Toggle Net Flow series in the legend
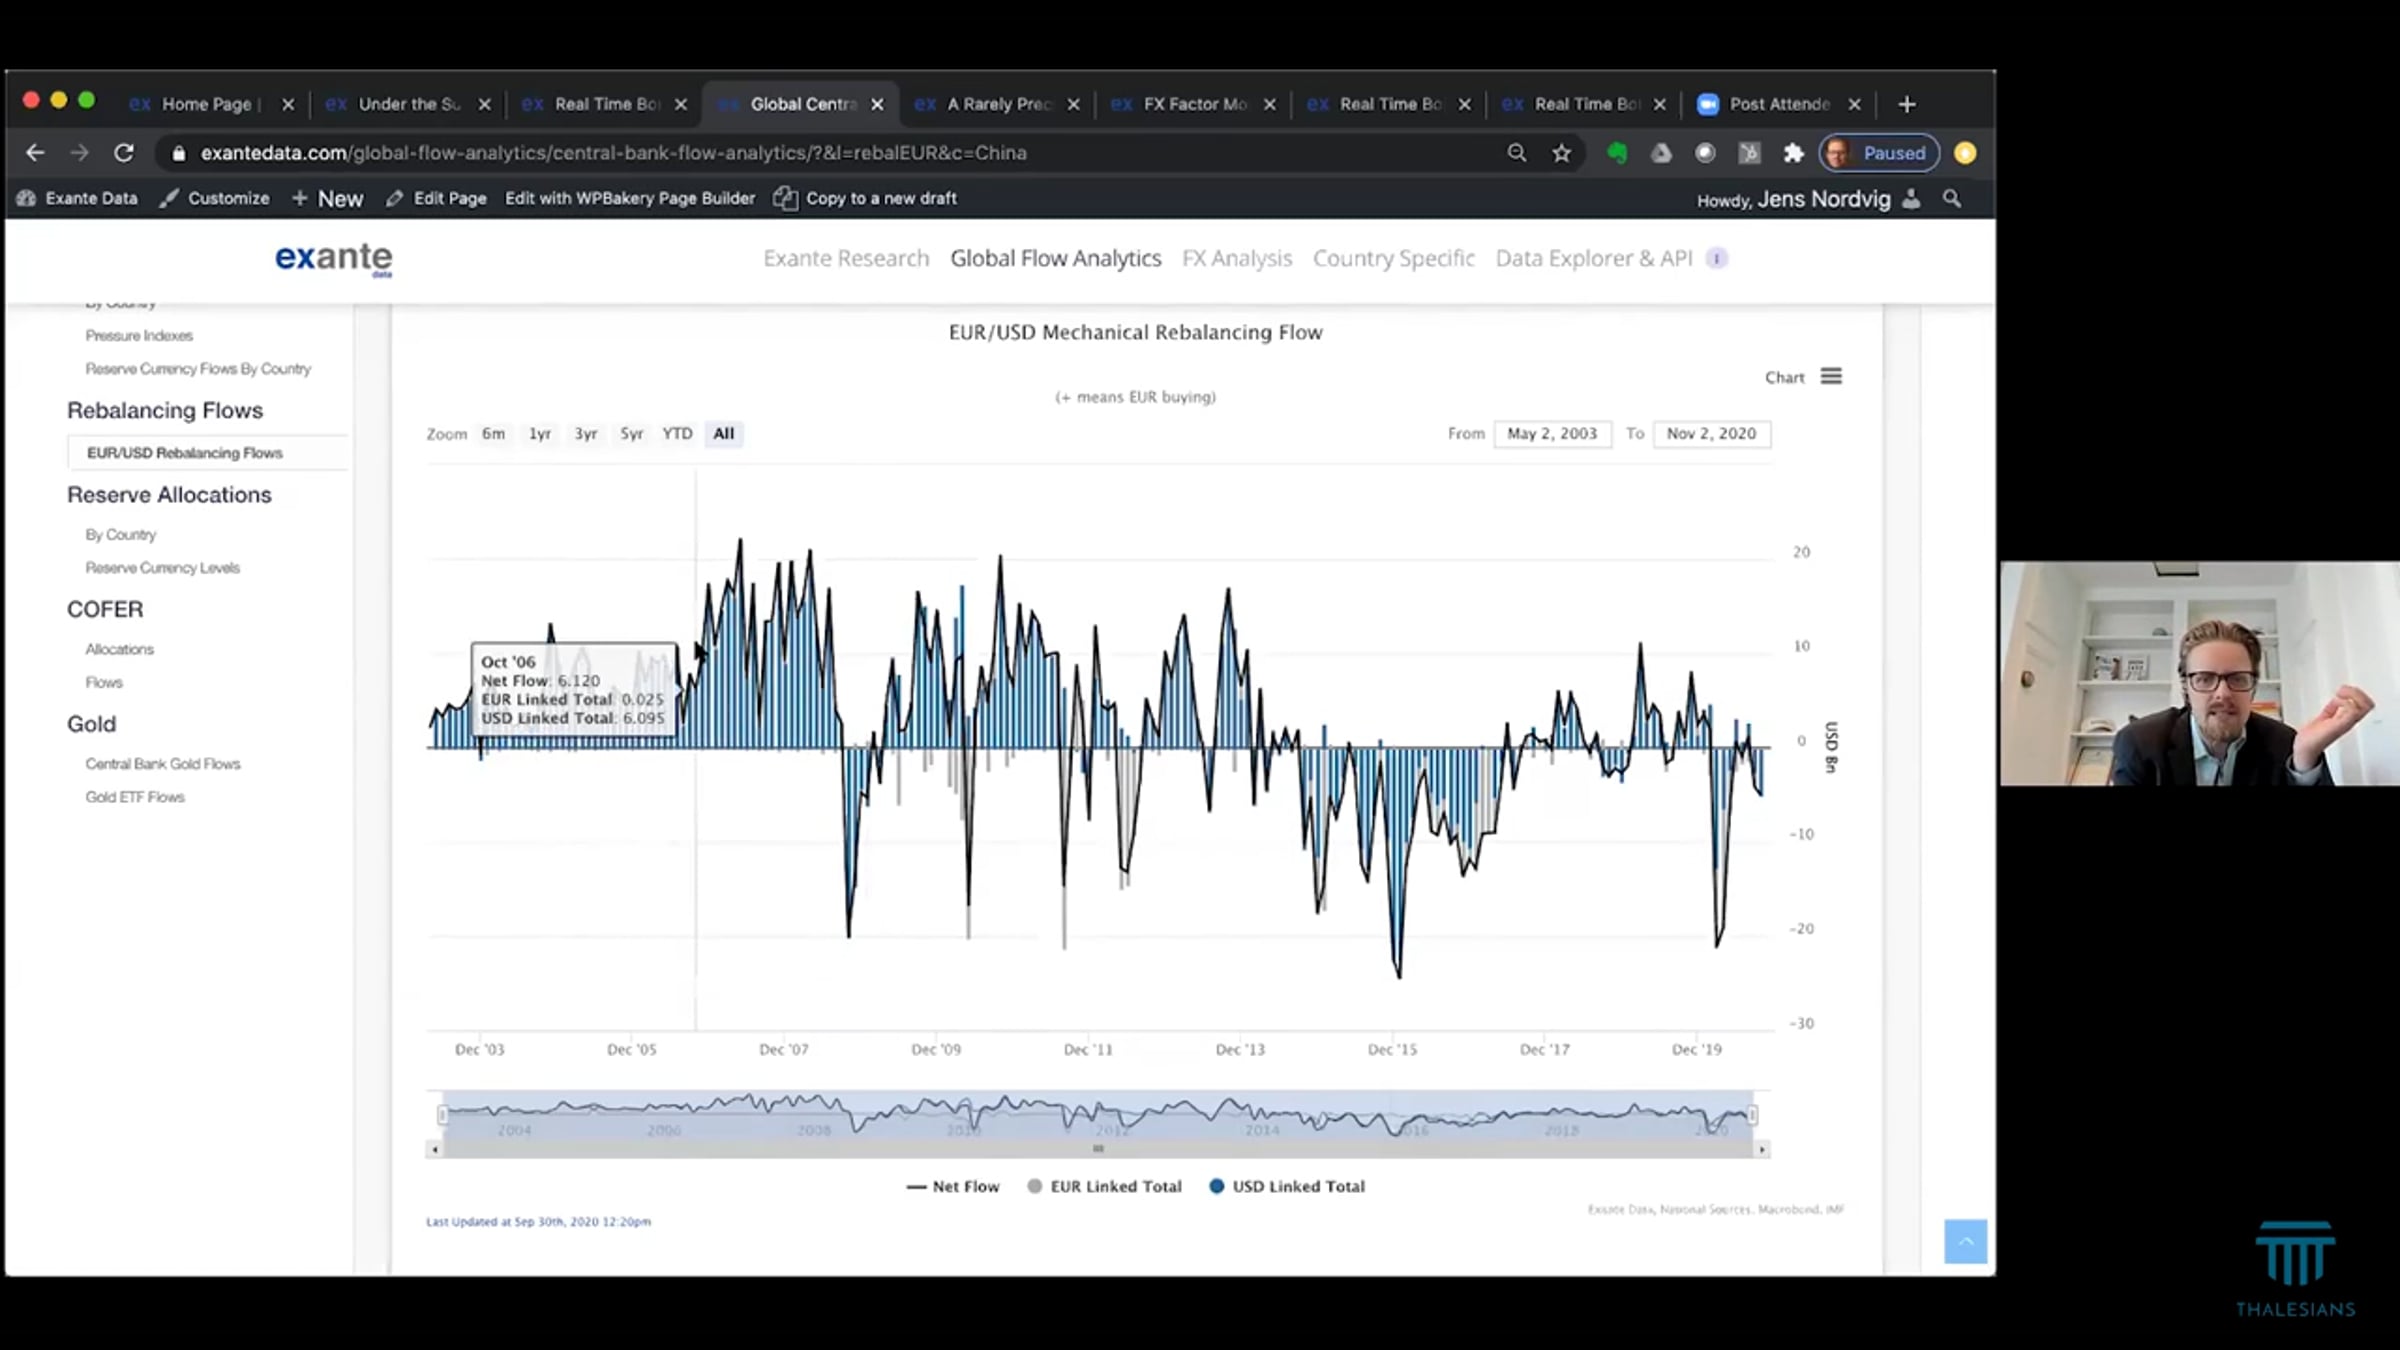Viewport: 2400px width, 1350px height. click(x=953, y=1186)
